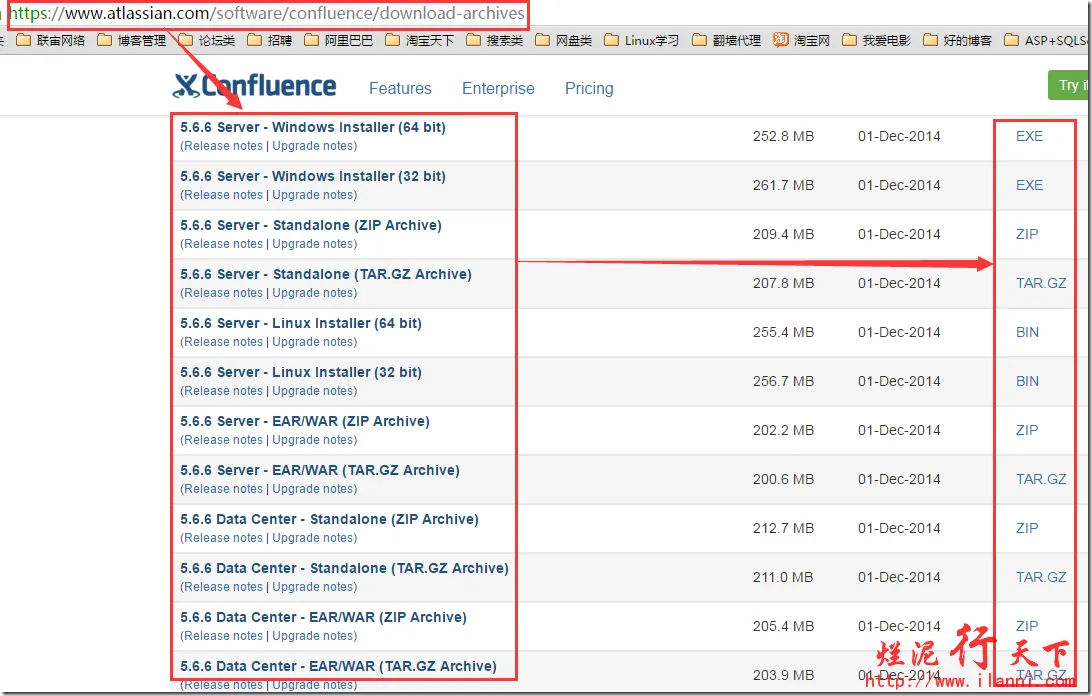Download ZIP for Server EAR/WAR archive
Image resolution: width=1092 pixels, height=696 pixels.
coord(1027,430)
